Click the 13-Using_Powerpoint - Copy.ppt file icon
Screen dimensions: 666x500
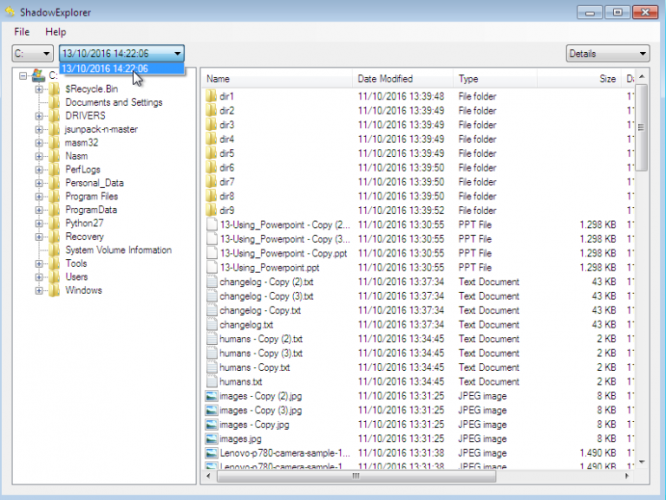tap(212, 253)
